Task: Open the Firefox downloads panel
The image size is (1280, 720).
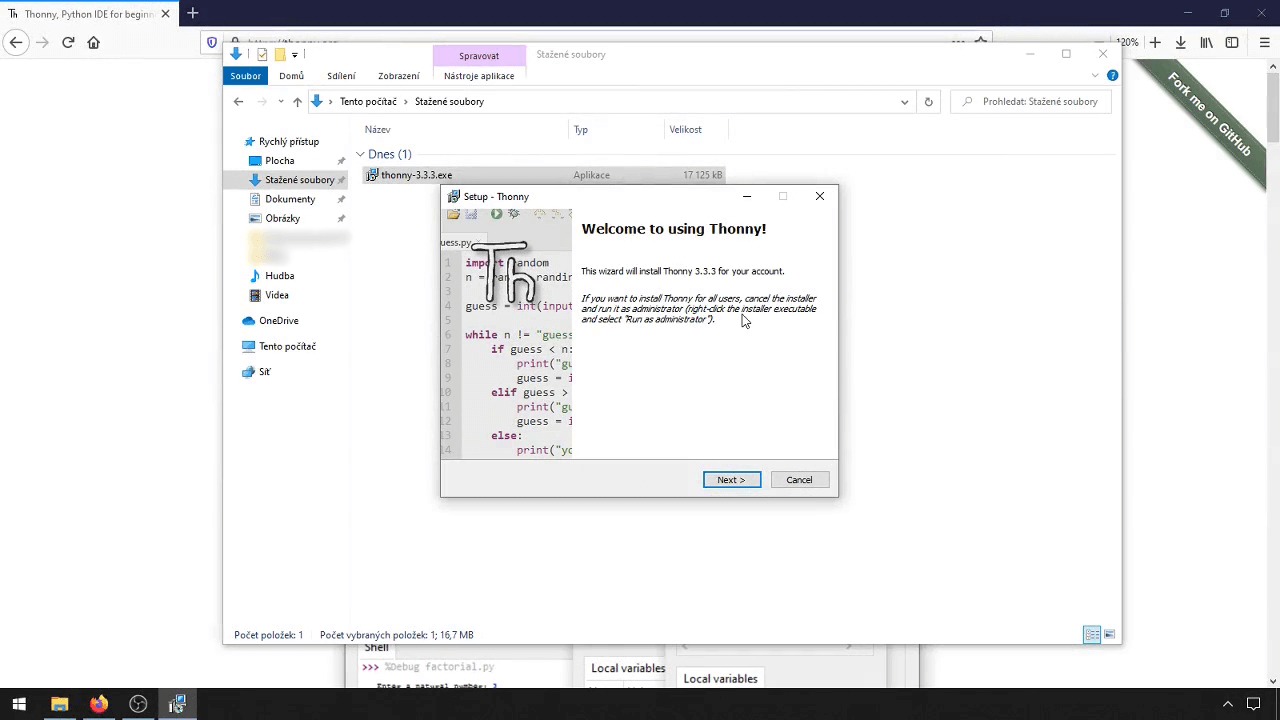Action: pos(1181,42)
